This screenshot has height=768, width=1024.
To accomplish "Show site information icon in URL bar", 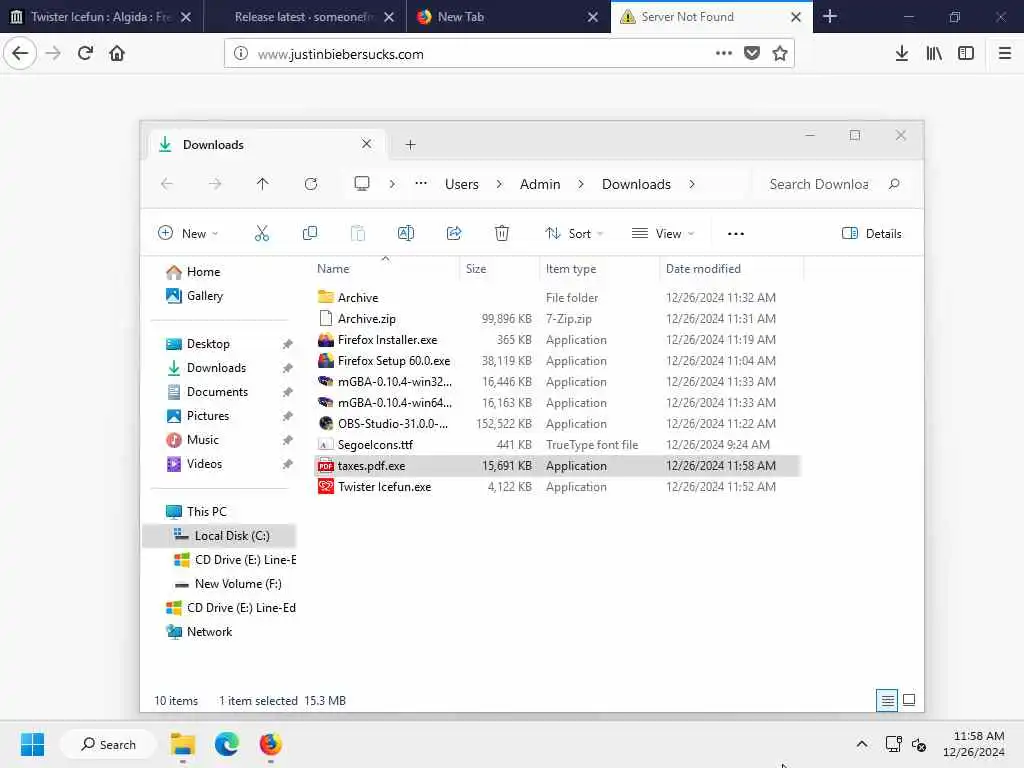I will [x=241, y=54].
